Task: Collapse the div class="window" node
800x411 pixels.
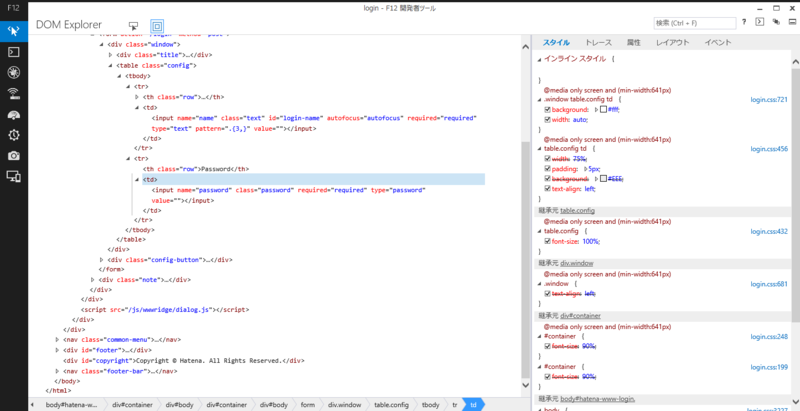Action: (102, 44)
